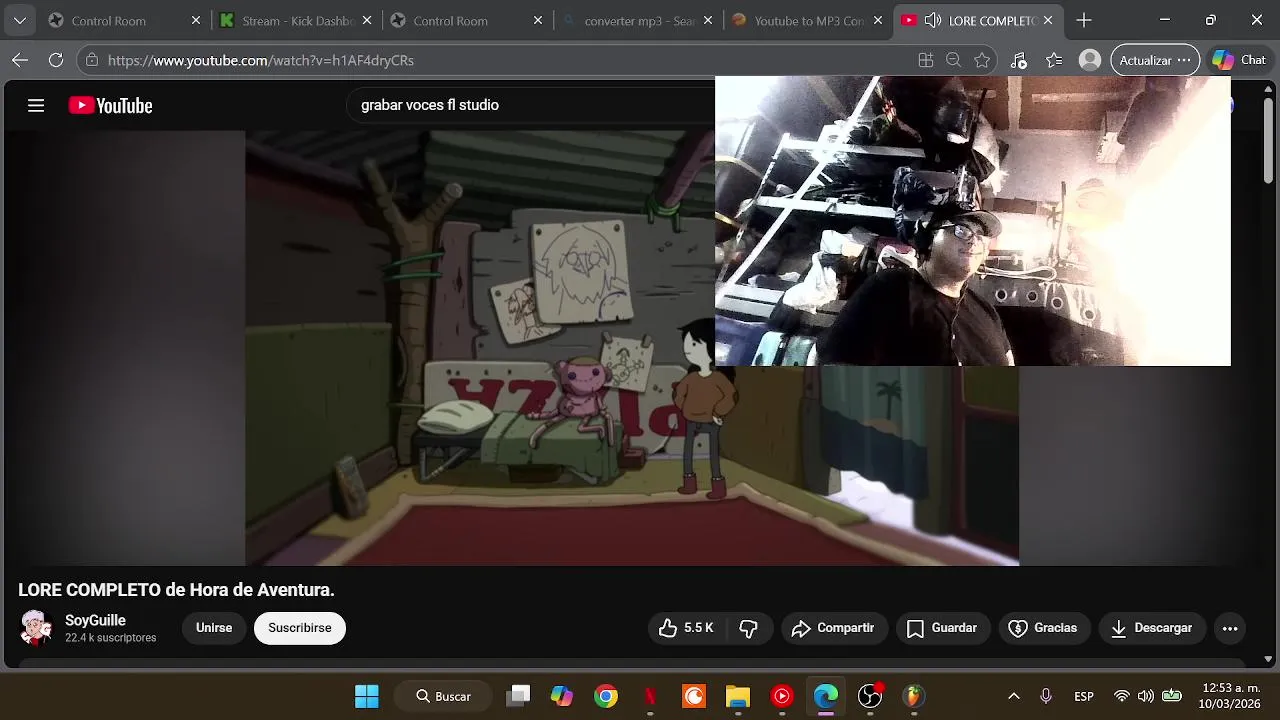Open Task View in the taskbar
Screen dimensions: 1280x720
518,696
